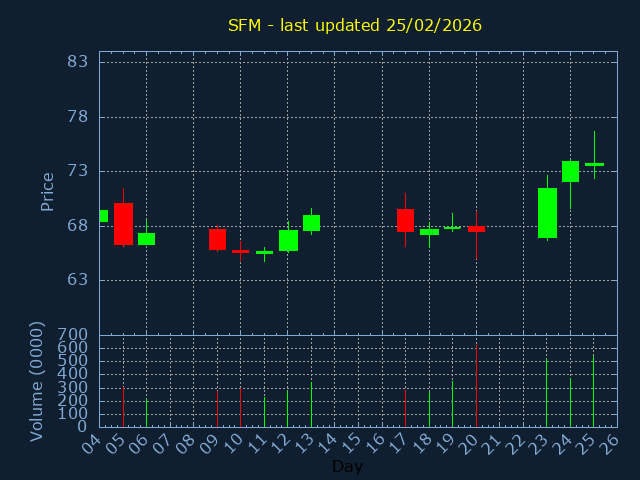Select the green candlestick on day 06
This screenshot has width=640, height=480.
point(146,239)
